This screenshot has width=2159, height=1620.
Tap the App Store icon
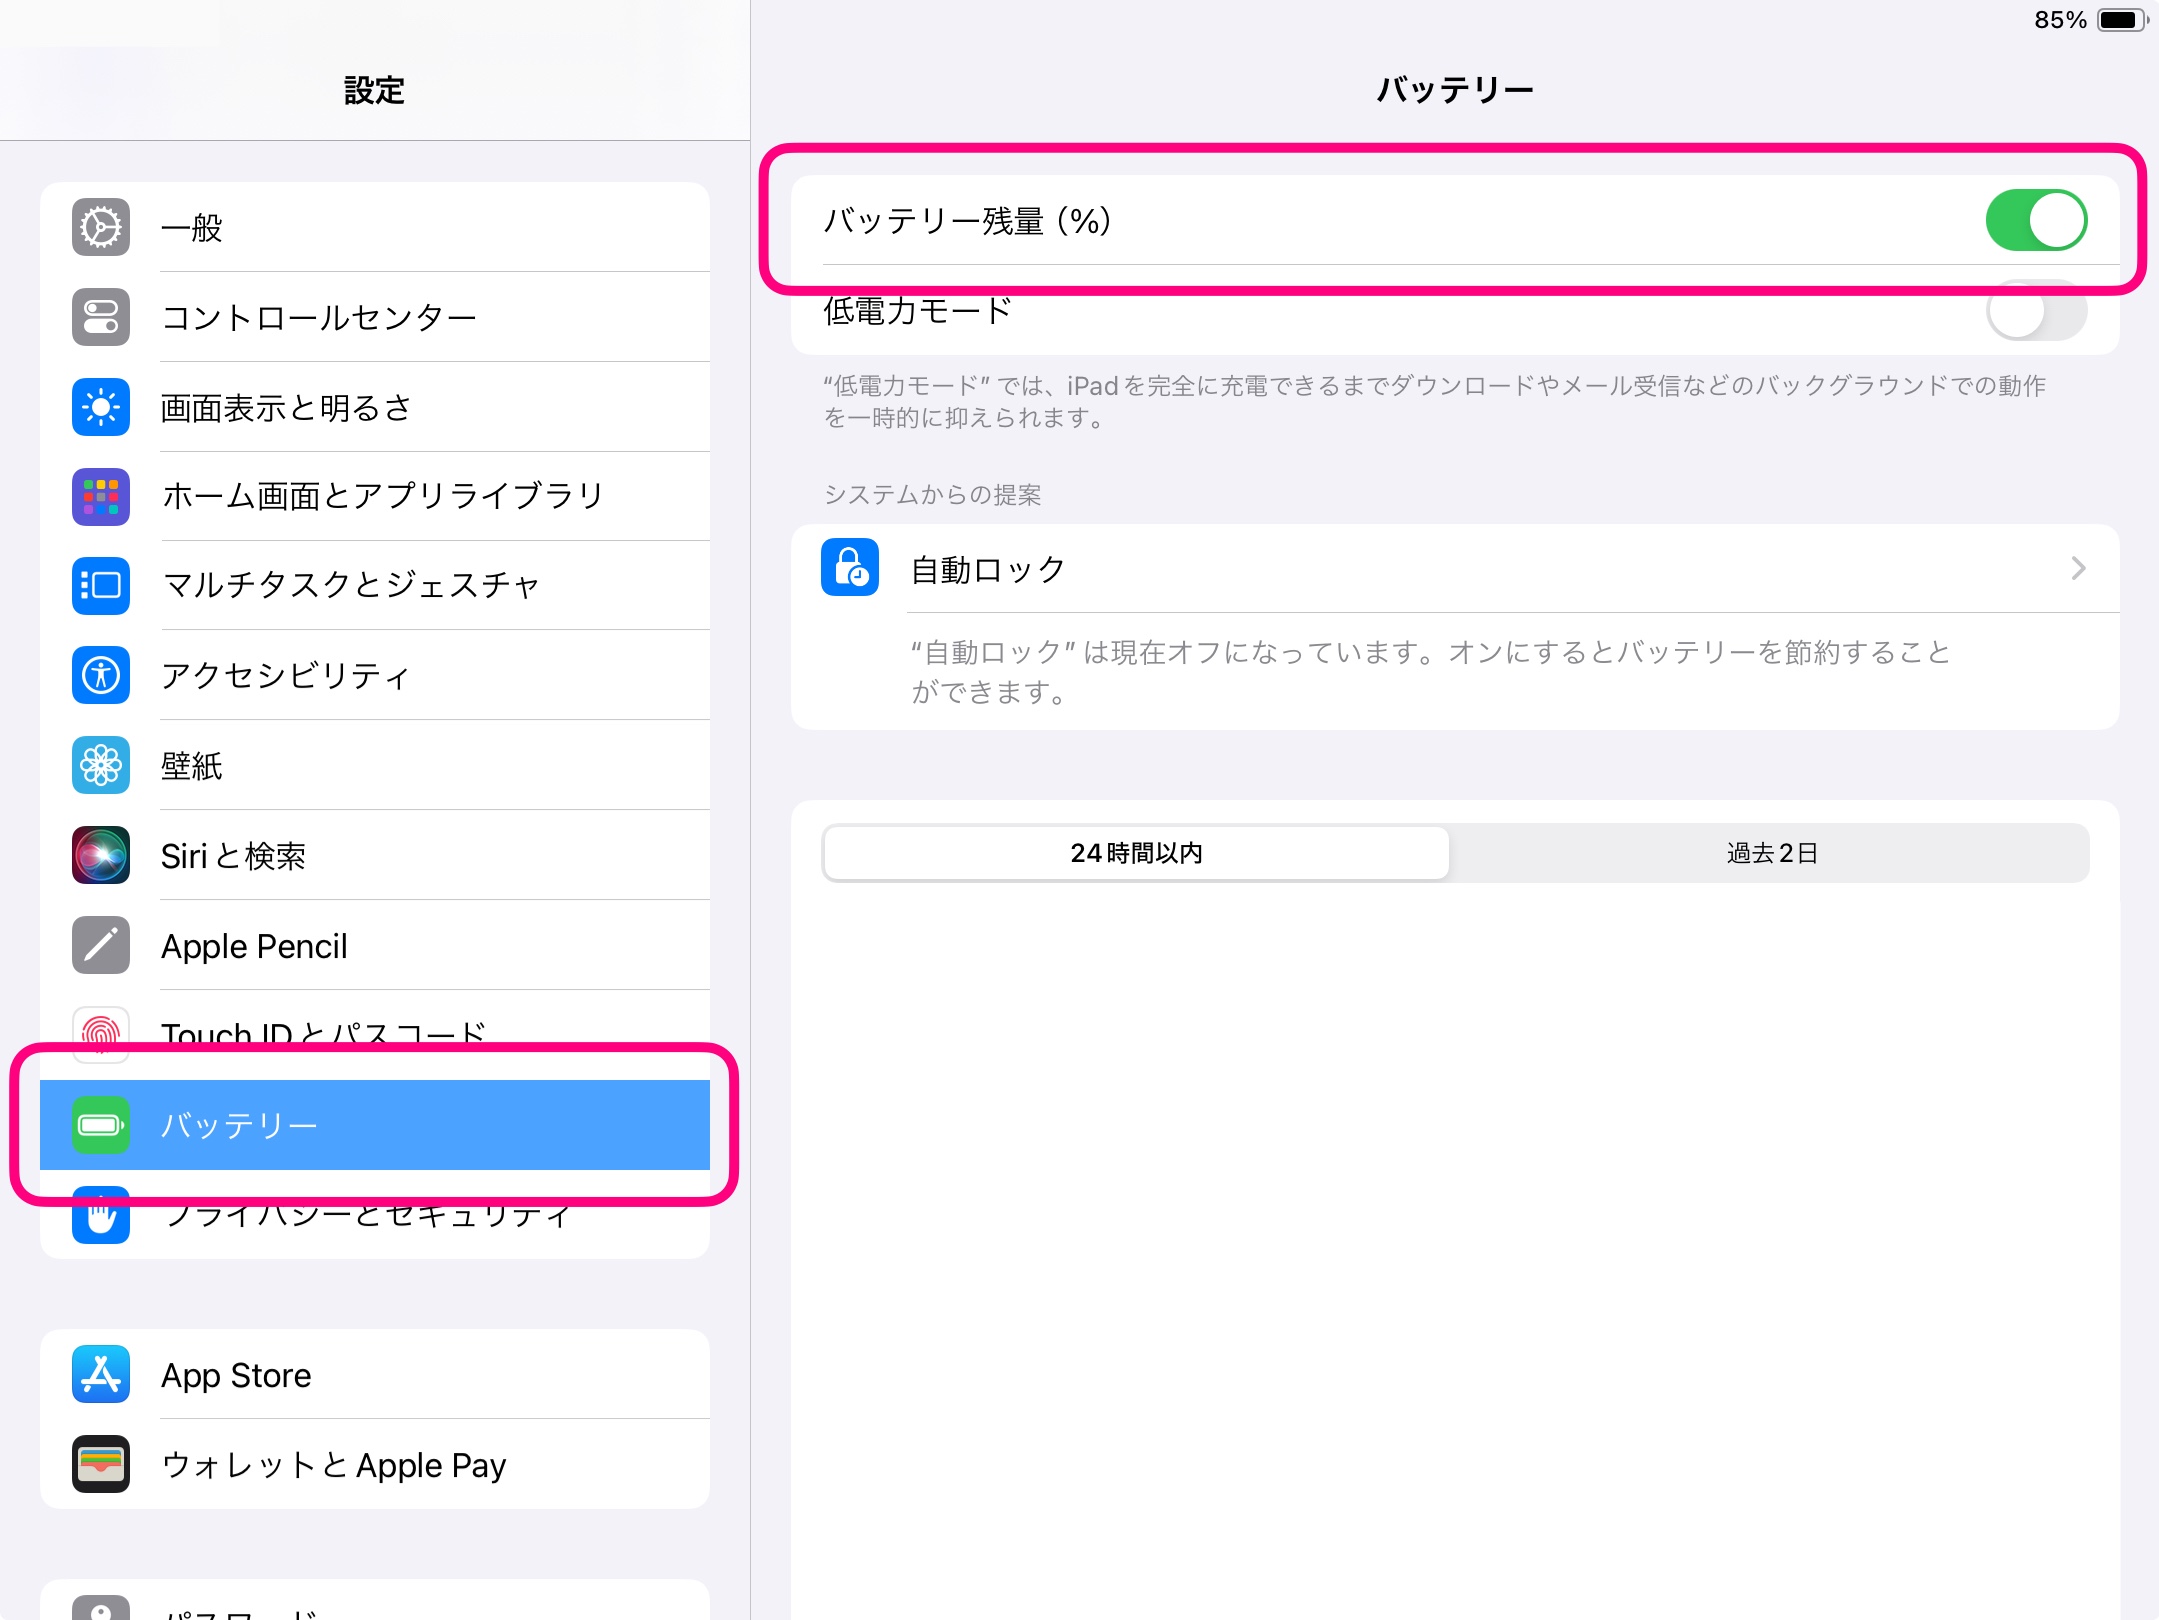click(x=101, y=1375)
